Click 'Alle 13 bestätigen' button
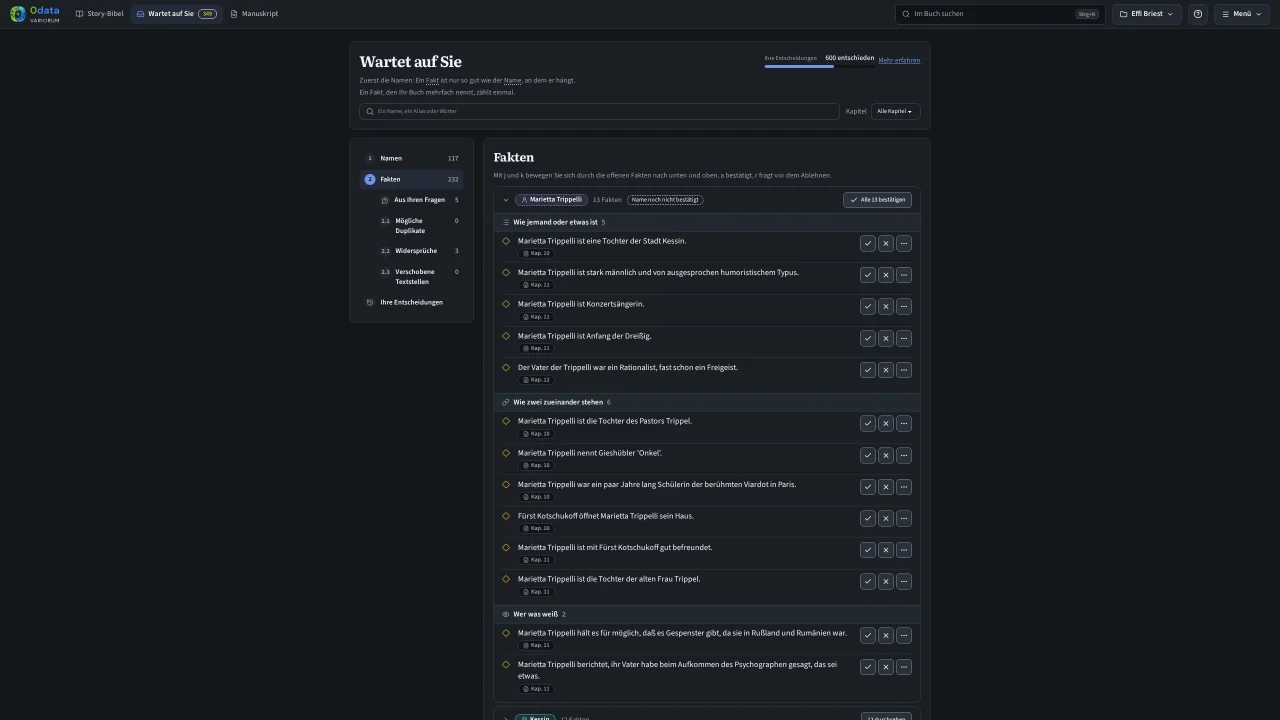The height and width of the screenshot is (720, 1280). click(x=877, y=200)
